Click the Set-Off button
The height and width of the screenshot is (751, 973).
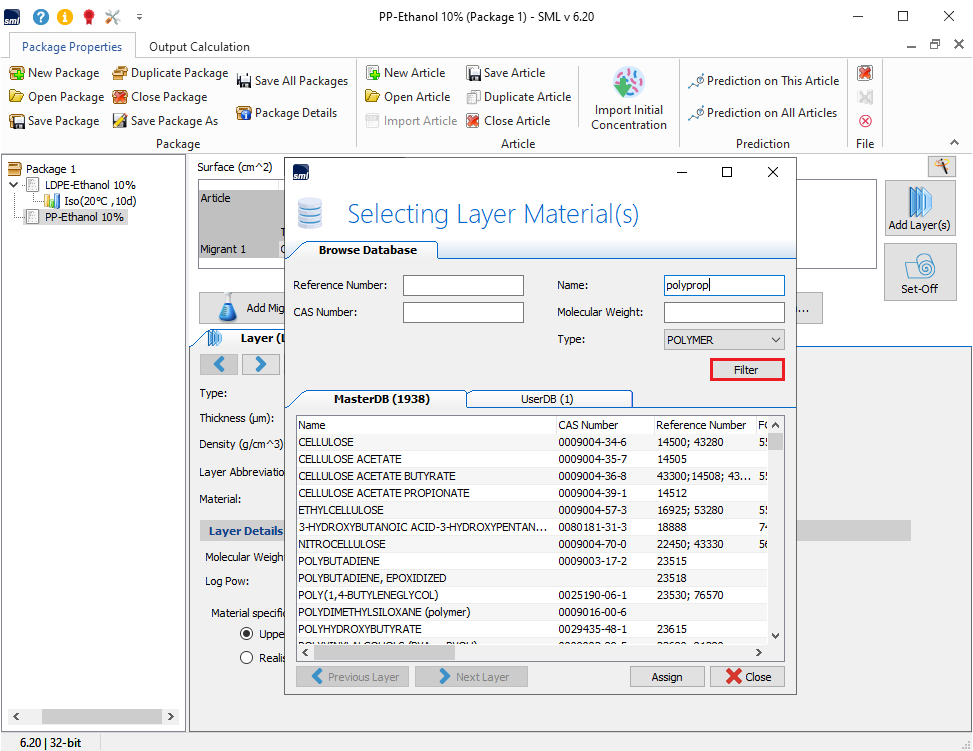pyautogui.click(x=919, y=272)
